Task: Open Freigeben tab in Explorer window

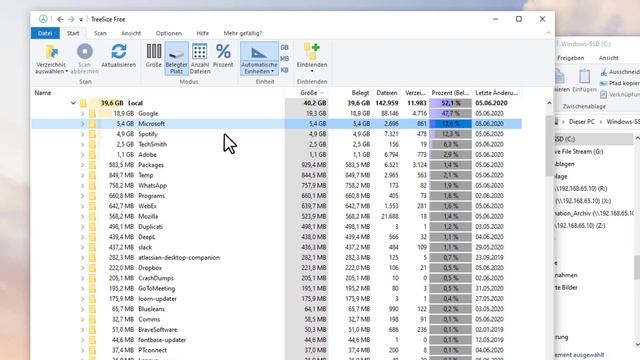Action: 571,58
